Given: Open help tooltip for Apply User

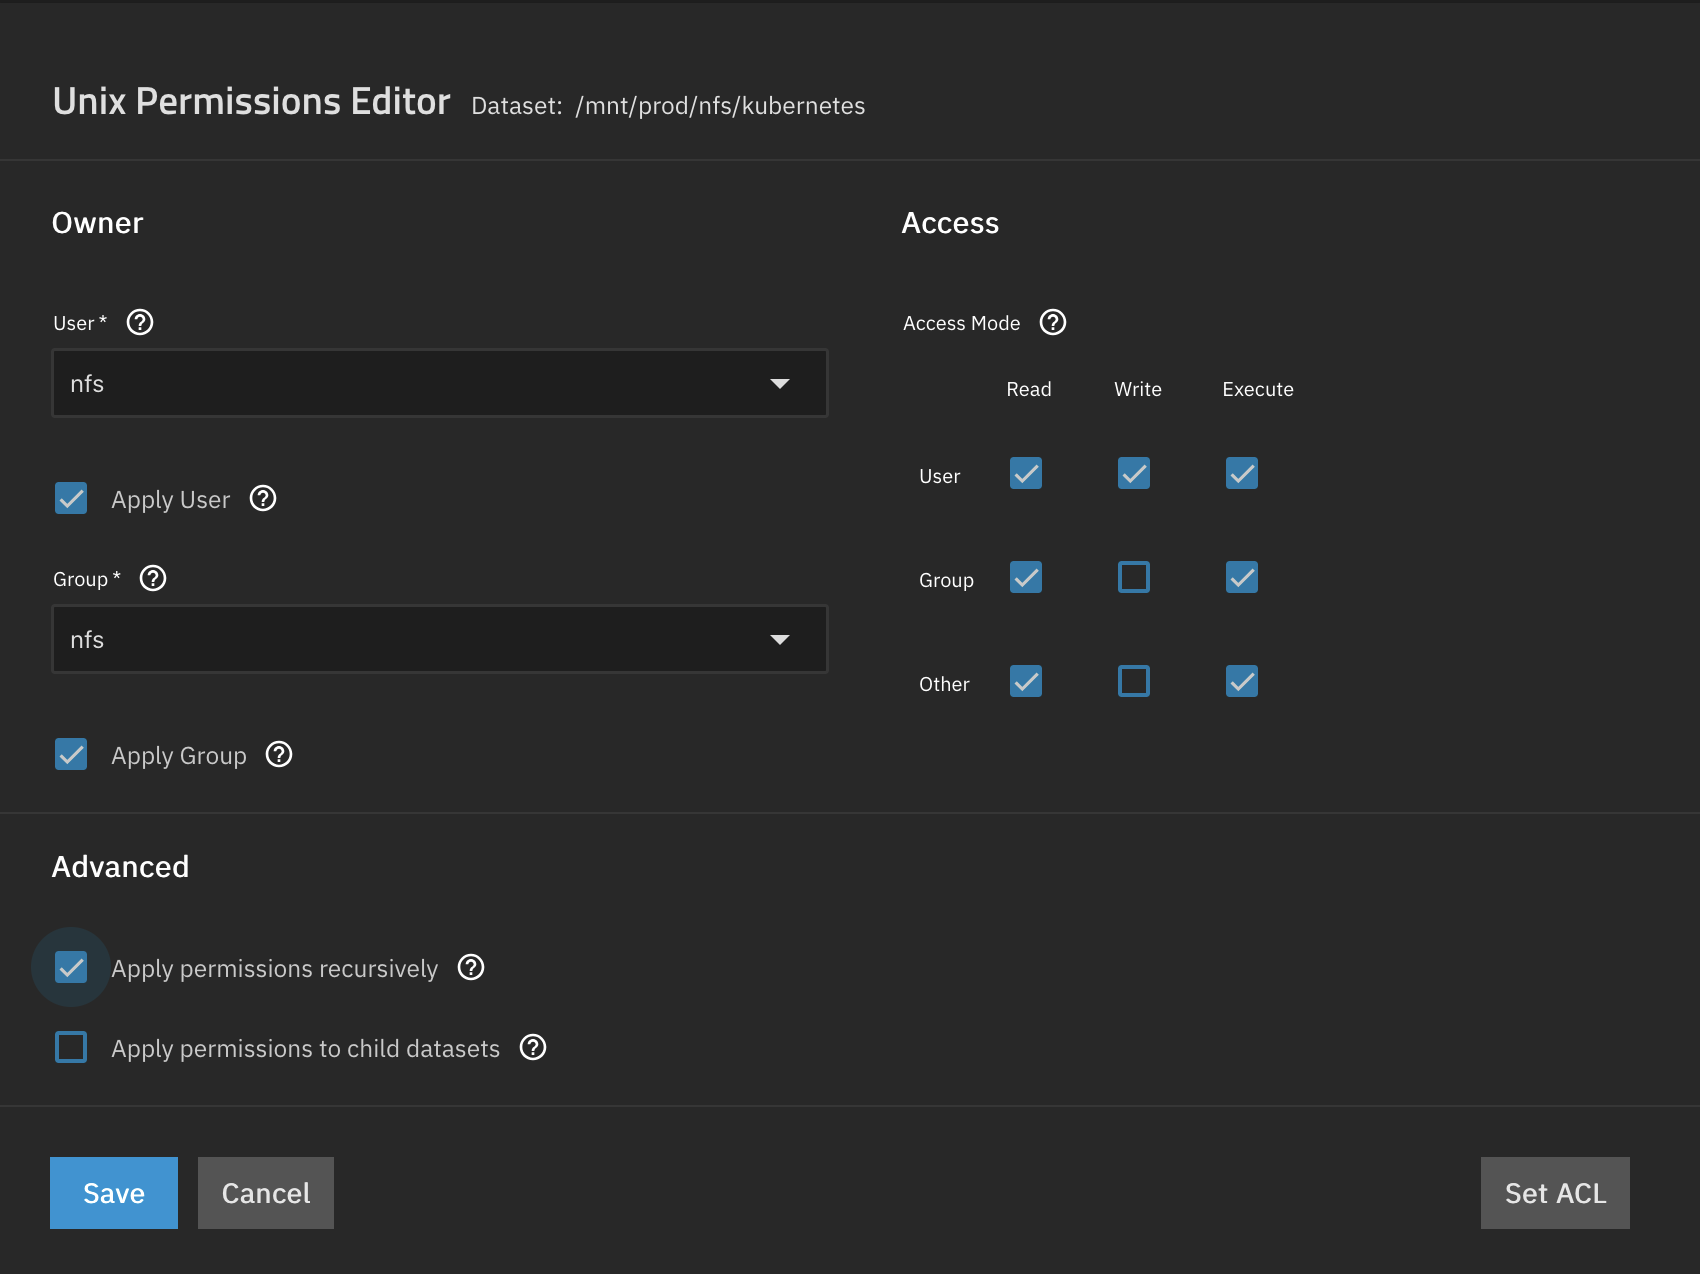Looking at the screenshot, I should point(263,498).
